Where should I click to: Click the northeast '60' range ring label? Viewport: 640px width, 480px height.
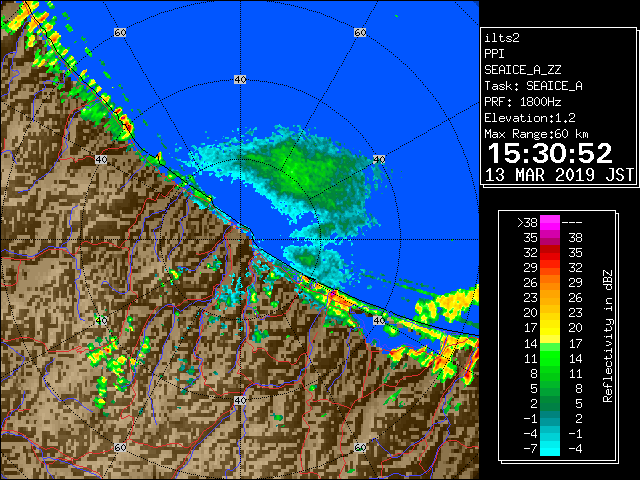pos(360,32)
